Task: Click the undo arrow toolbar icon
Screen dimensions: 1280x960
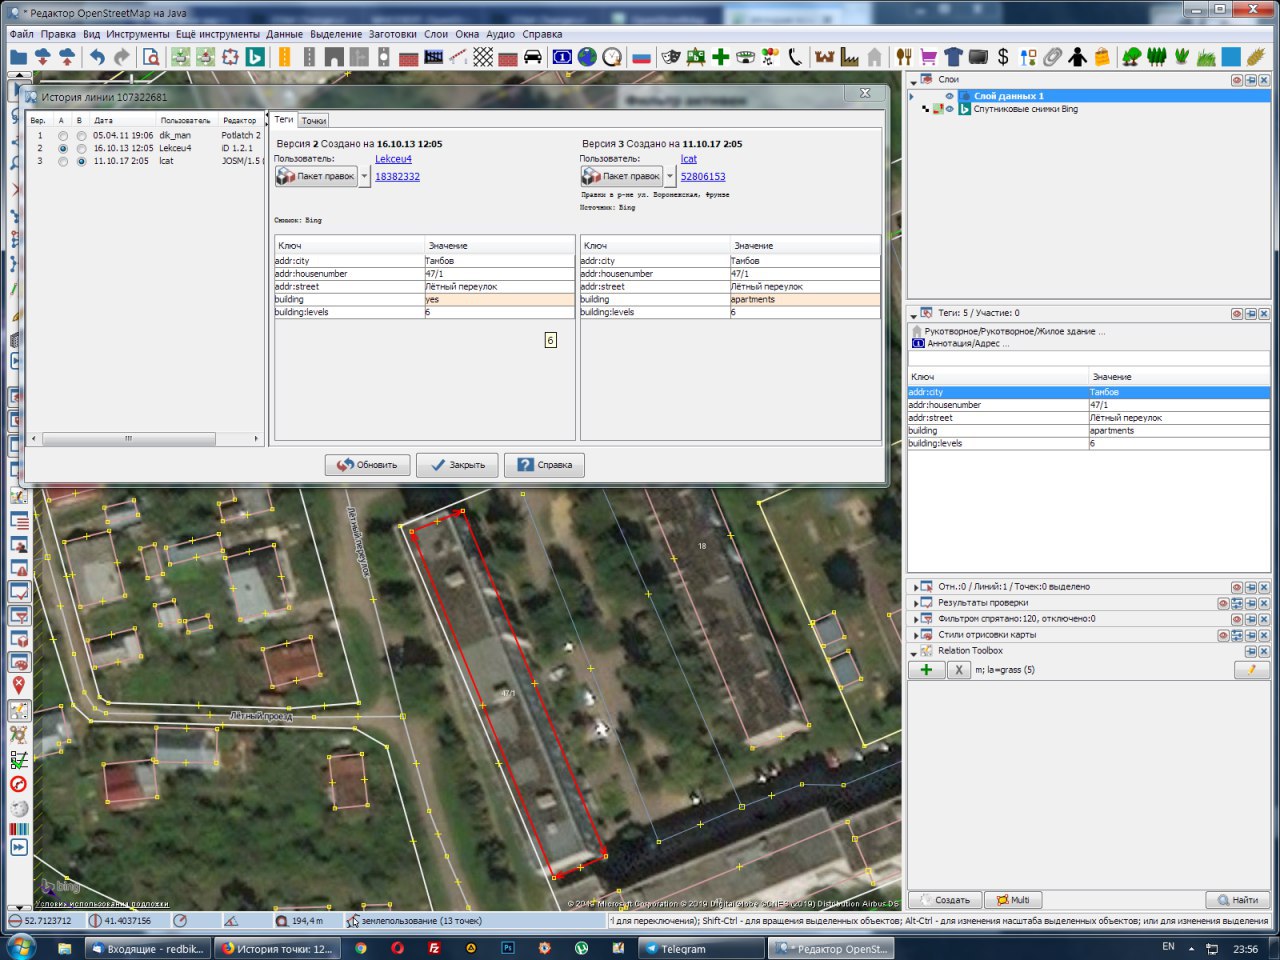Action: pyautogui.click(x=97, y=57)
